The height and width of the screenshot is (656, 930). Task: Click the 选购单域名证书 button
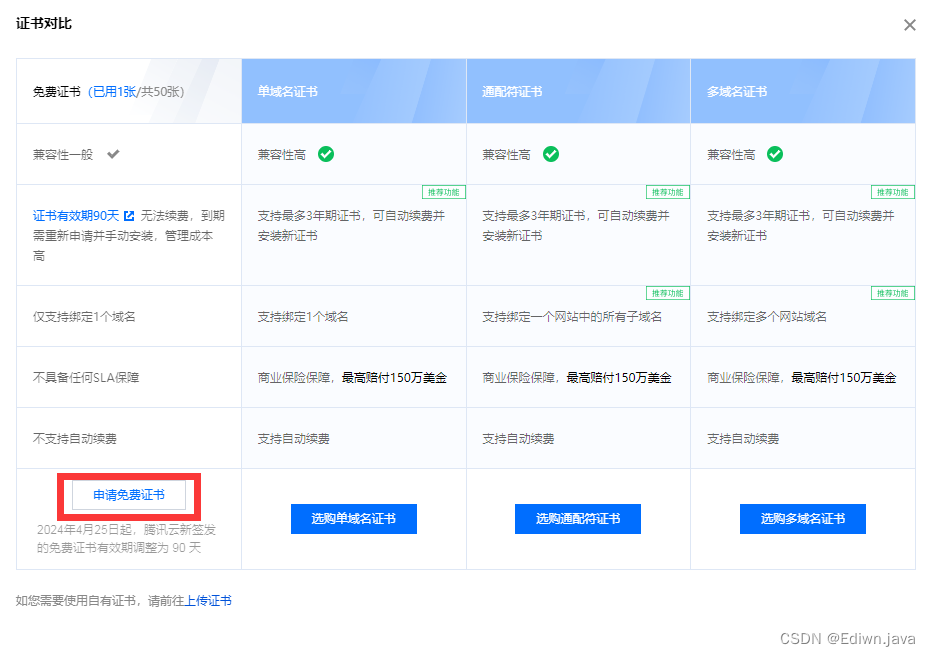tap(353, 519)
